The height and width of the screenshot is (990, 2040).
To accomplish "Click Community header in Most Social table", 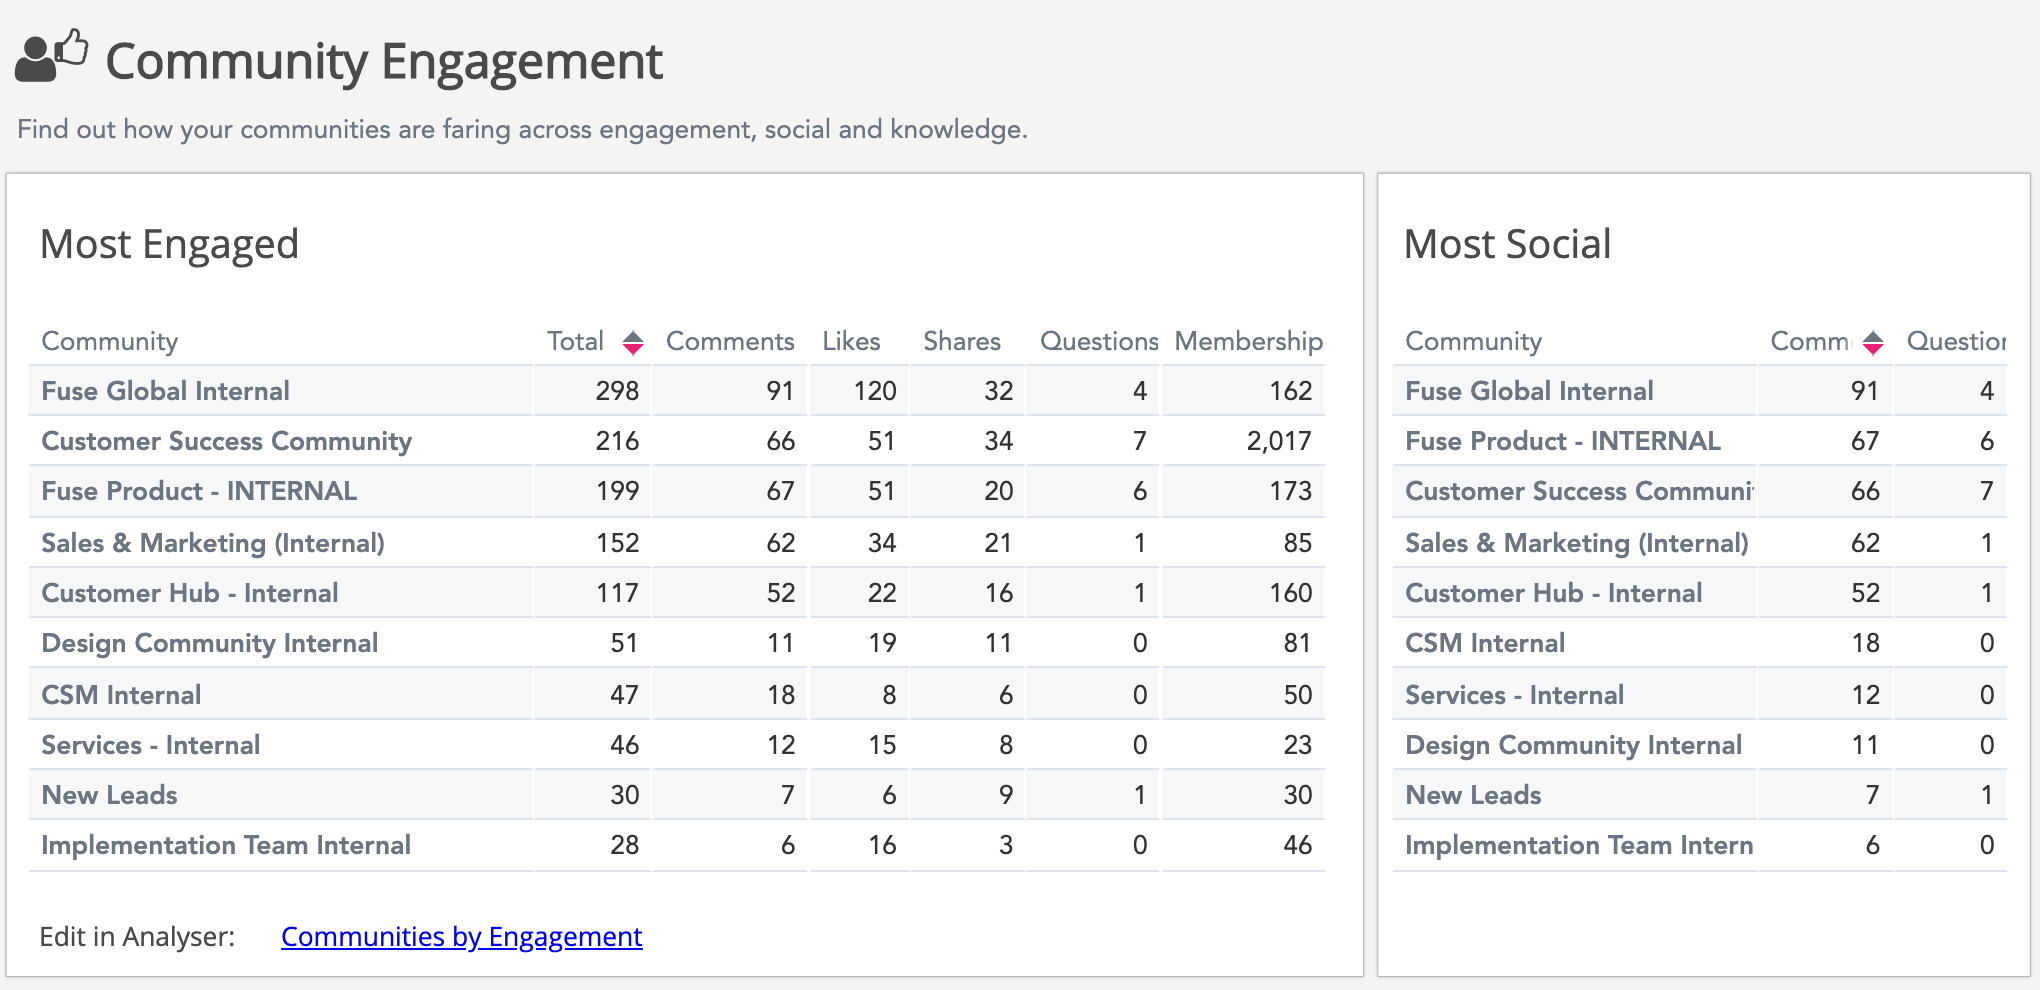I will click(1473, 342).
